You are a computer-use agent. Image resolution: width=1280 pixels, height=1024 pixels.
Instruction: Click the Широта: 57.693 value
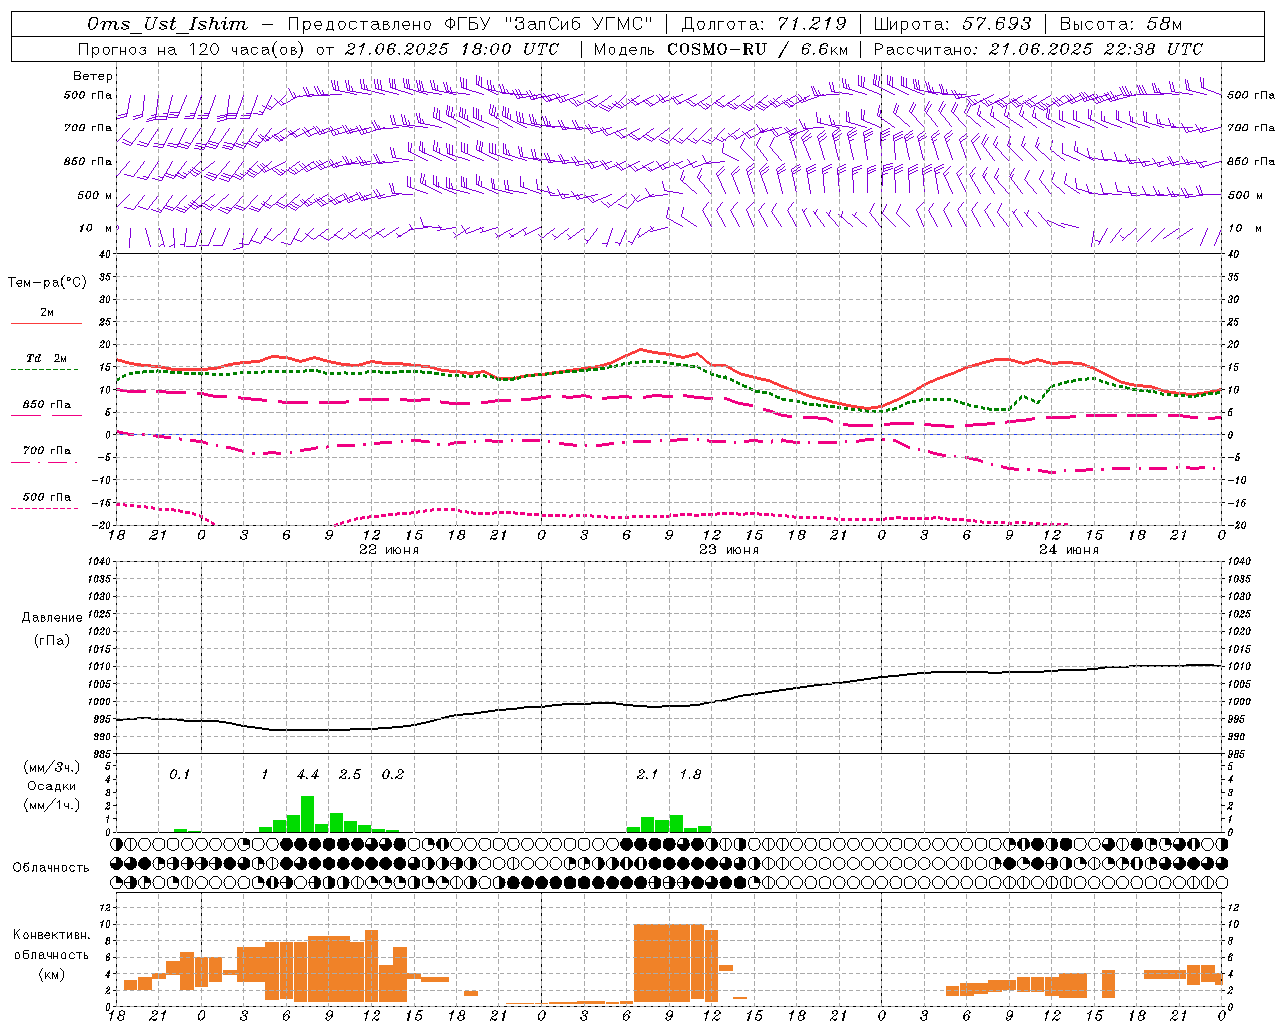click(x=952, y=24)
